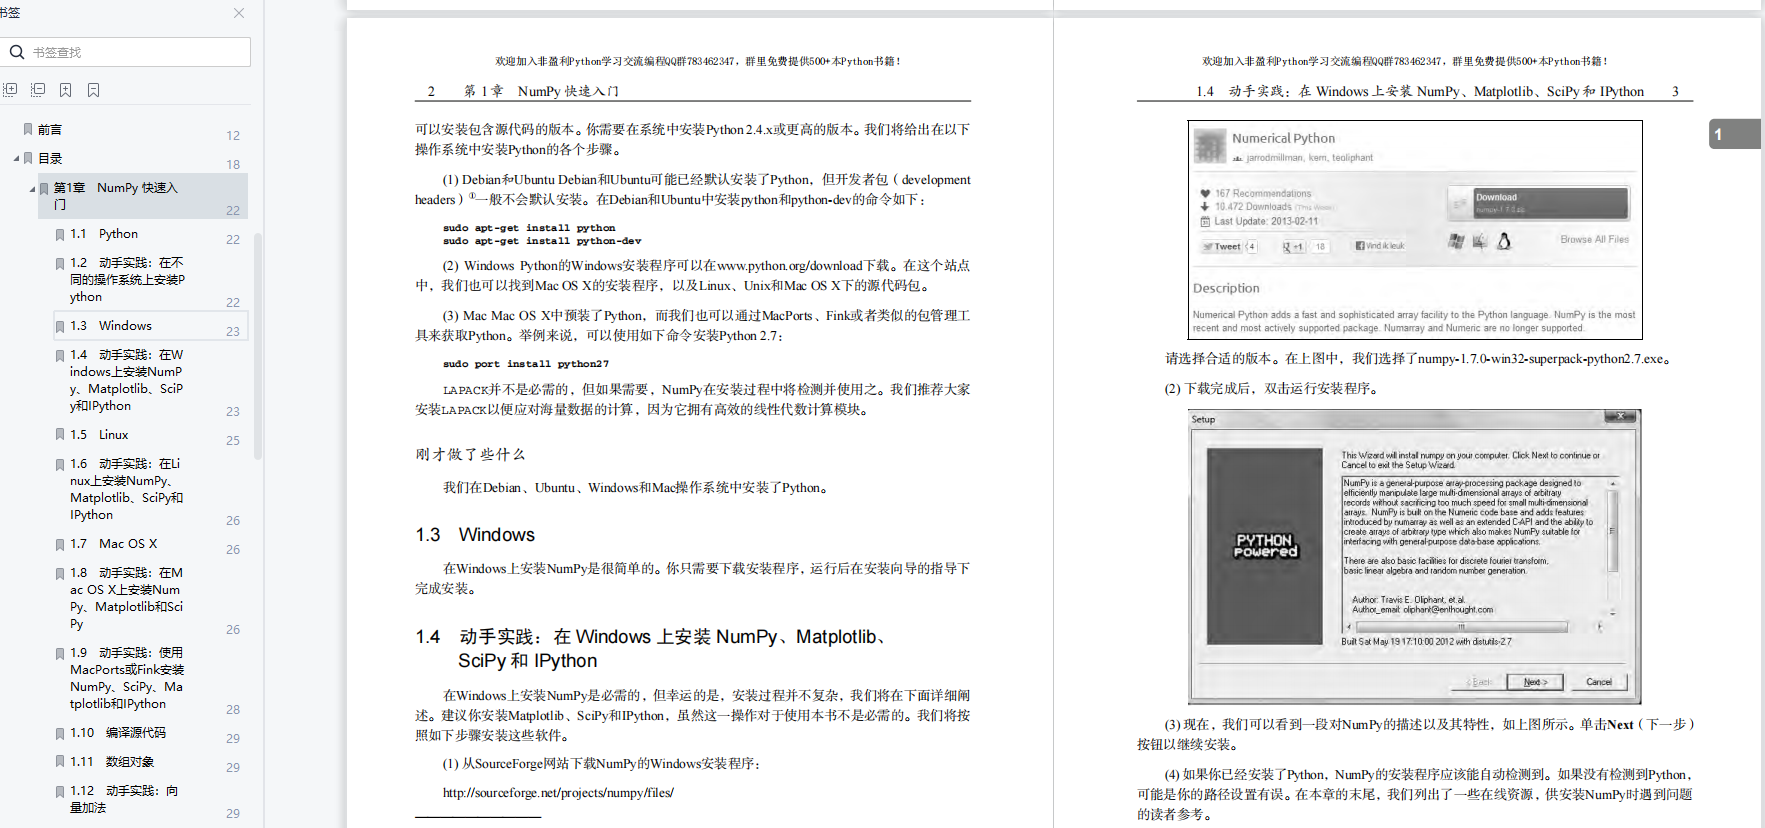Click the '1.4 动手实践：在 Windows 上安装' section heading

(x=650, y=649)
